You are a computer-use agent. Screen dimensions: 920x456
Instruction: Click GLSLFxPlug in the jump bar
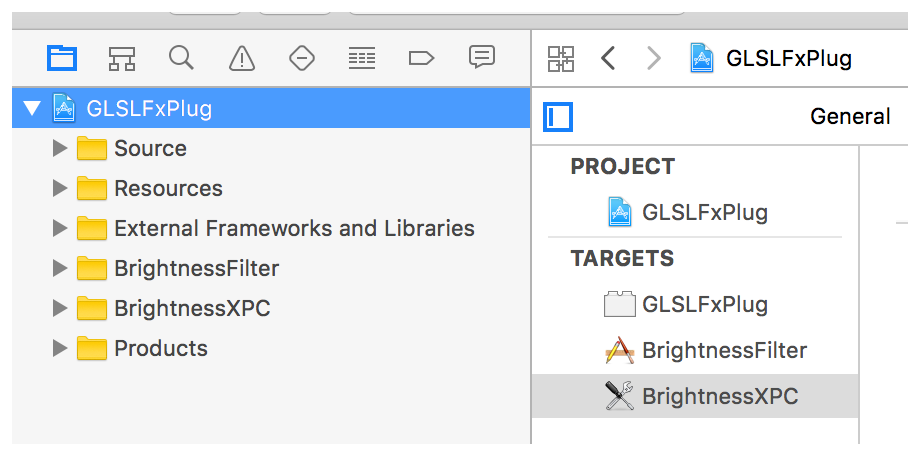(788, 58)
